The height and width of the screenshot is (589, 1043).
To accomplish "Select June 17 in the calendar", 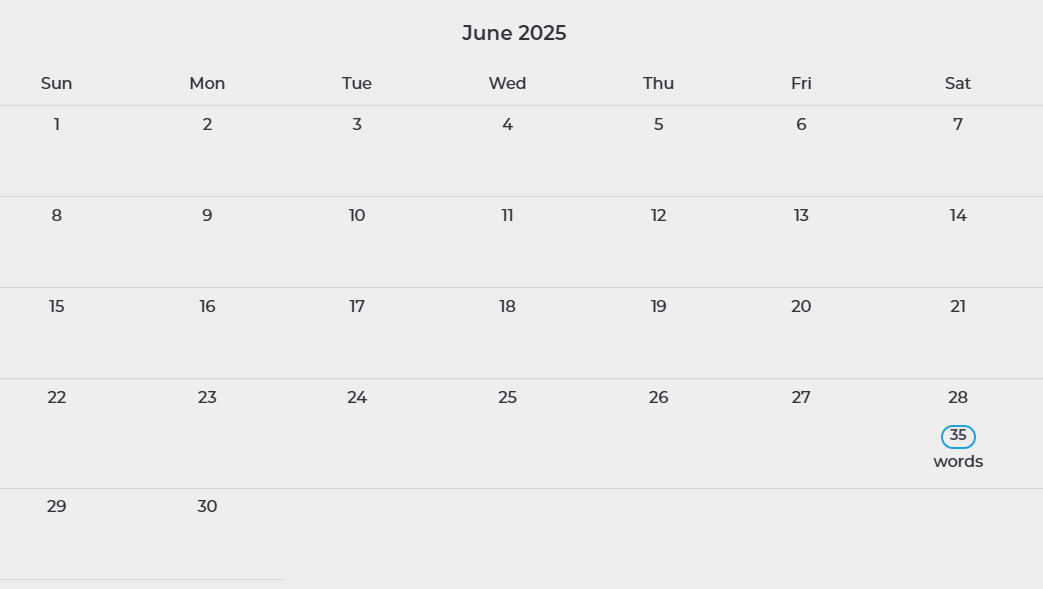I will pyautogui.click(x=357, y=307).
